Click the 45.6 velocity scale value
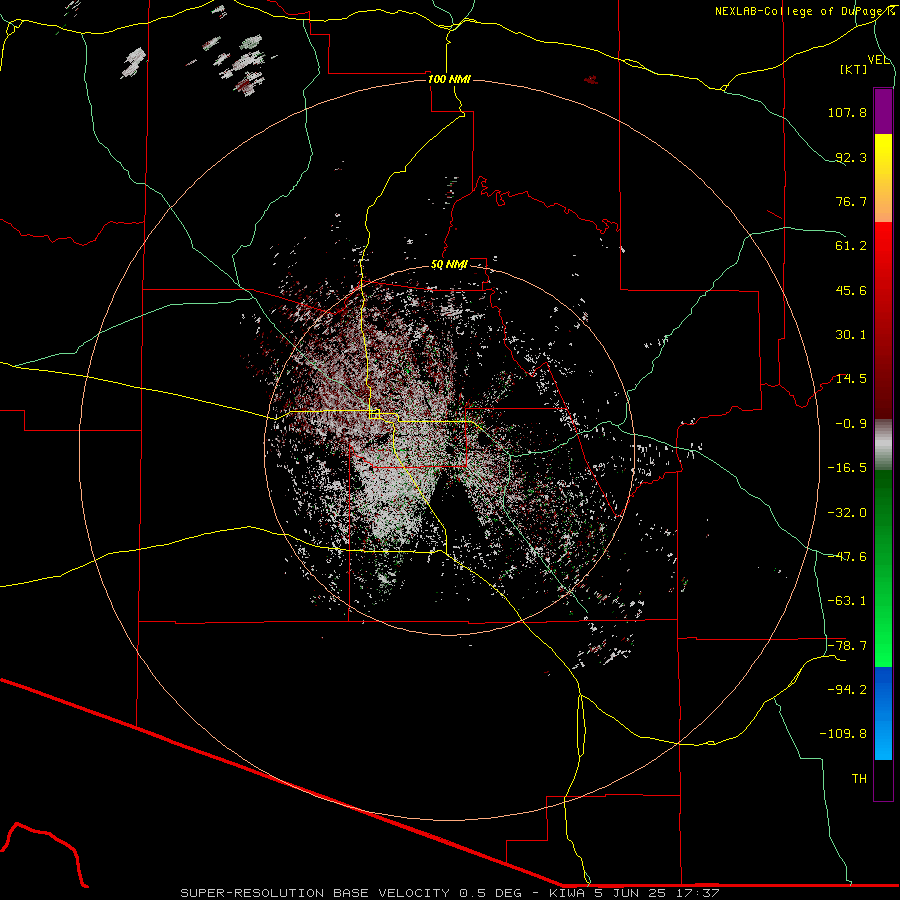The height and width of the screenshot is (900, 900). tap(851, 290)
